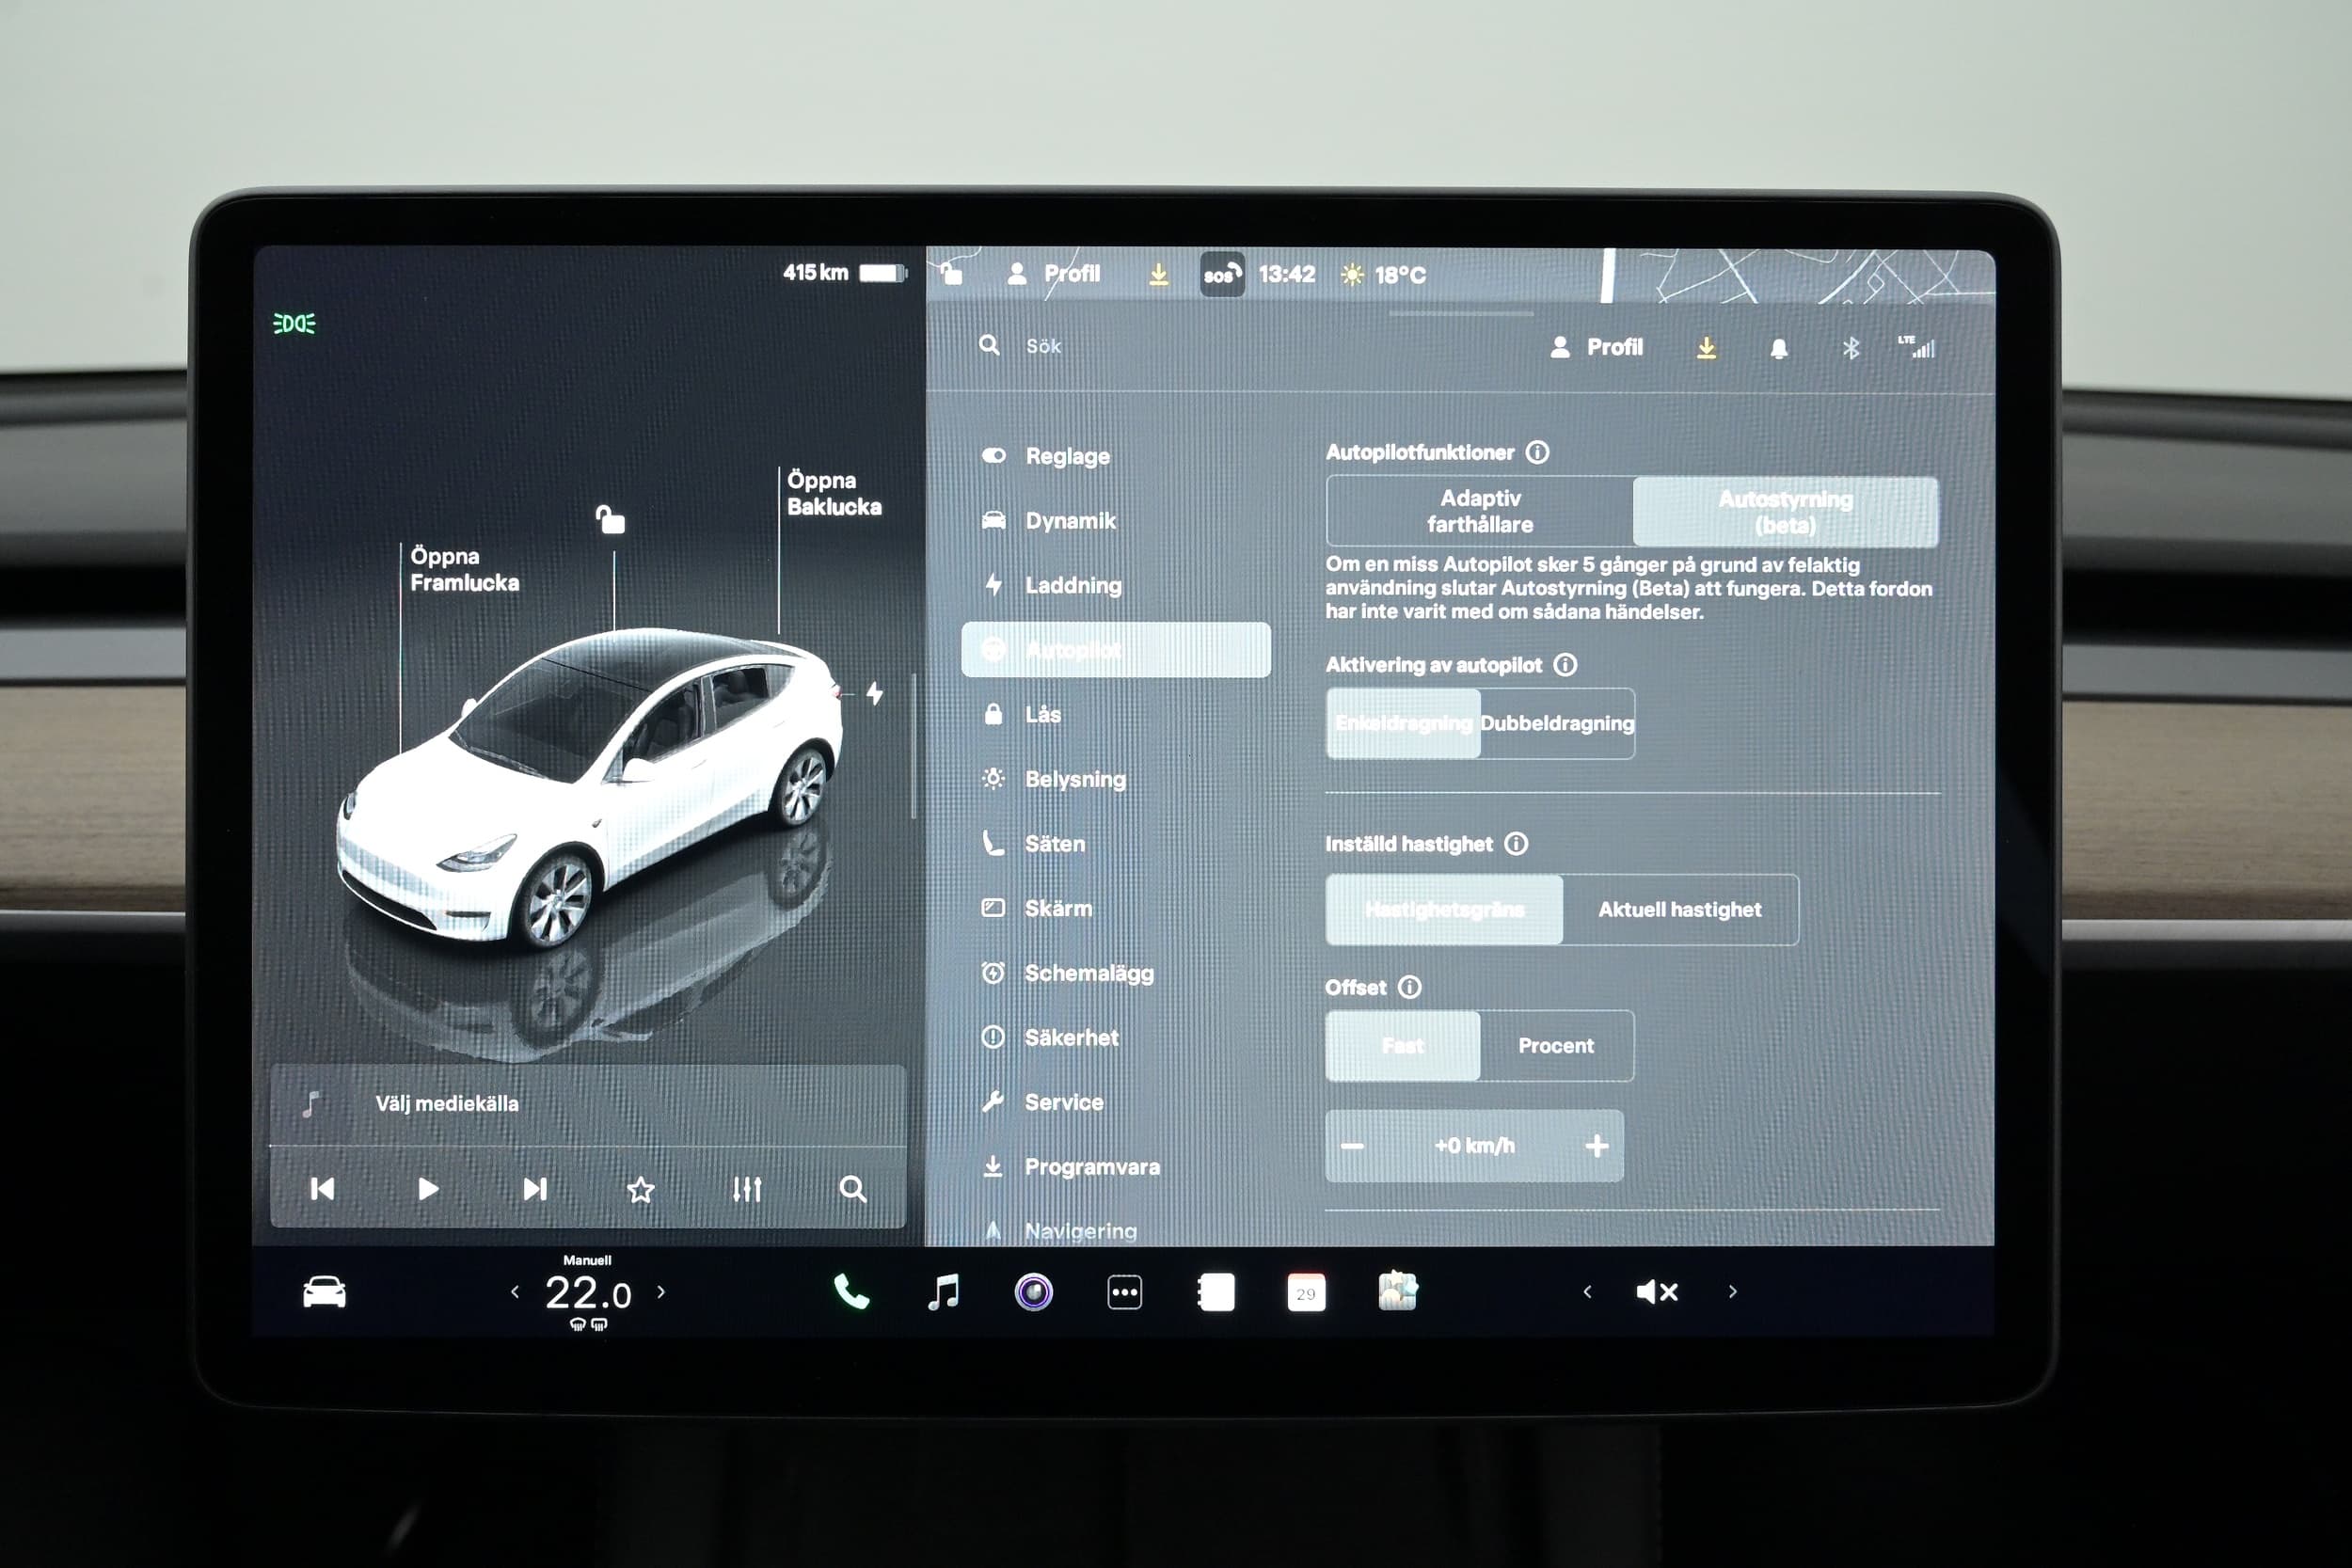
Task: Select Adaptiv farthållare option
Action: click(1480, 511)
